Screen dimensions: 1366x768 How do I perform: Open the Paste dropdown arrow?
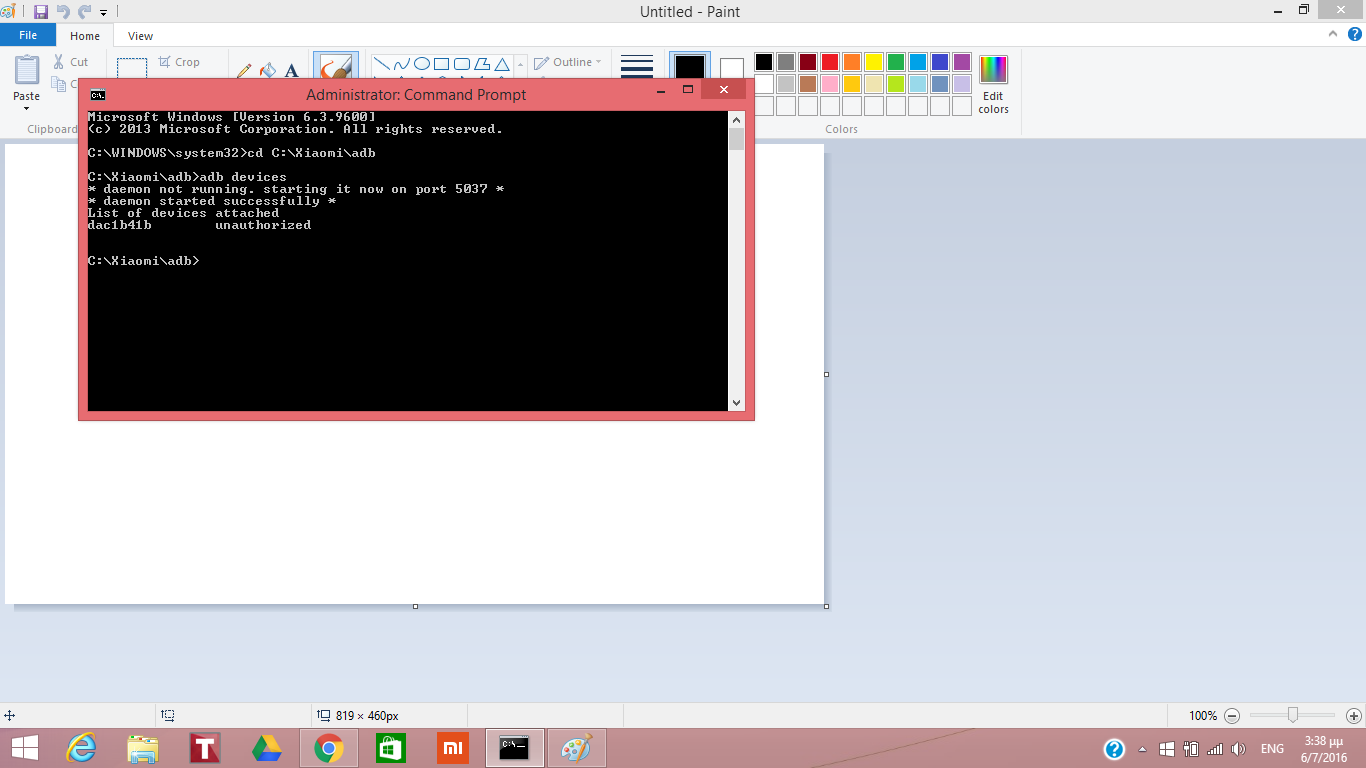pos(27,108)
